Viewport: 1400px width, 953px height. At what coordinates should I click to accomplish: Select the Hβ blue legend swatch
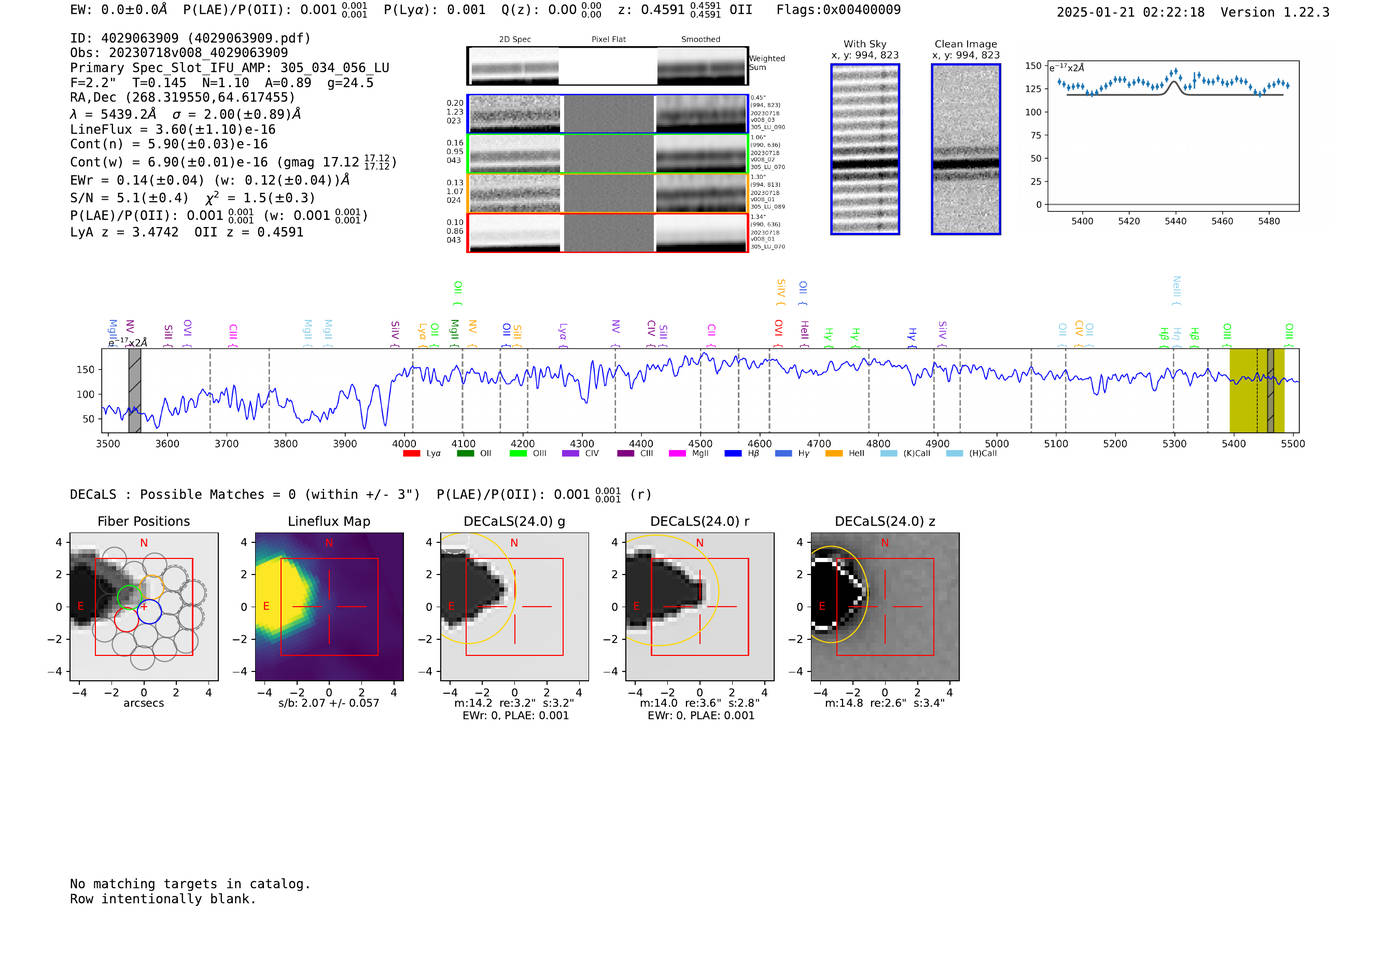pyautogui.click(x=733, y=454)
